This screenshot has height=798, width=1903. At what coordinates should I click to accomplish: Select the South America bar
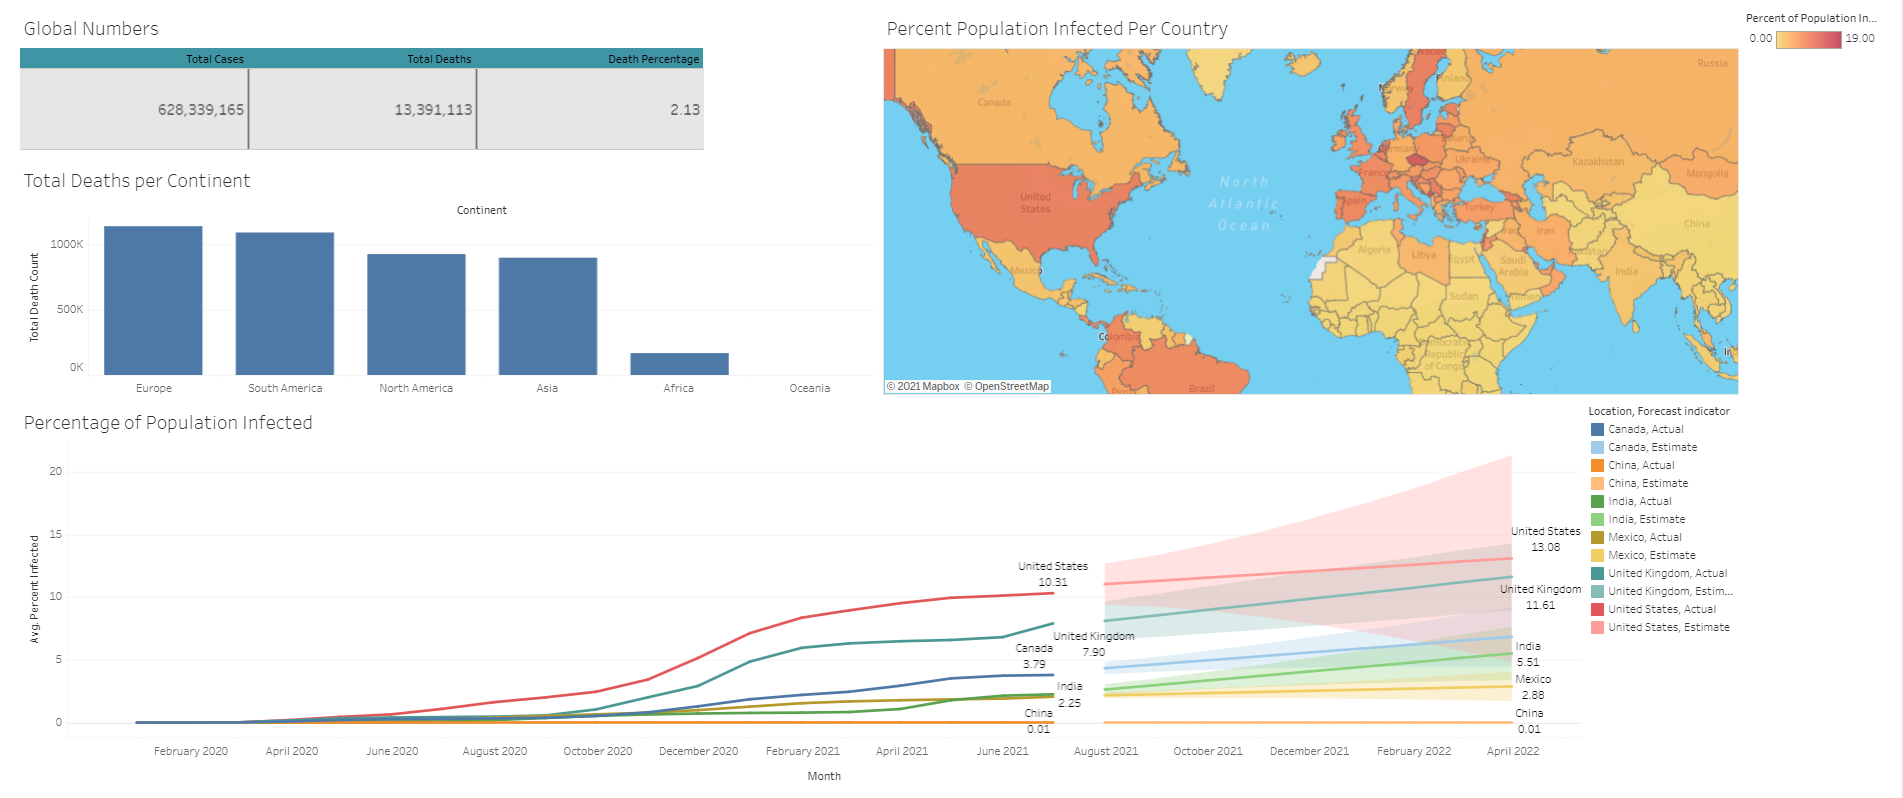285,304
